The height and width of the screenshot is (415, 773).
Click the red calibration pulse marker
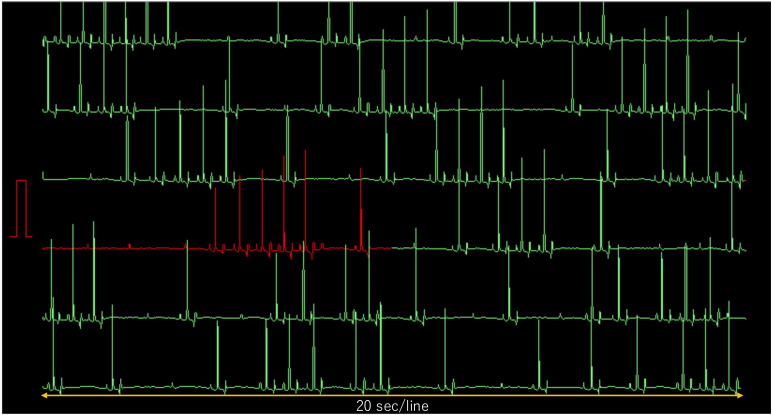tap(21, 209)
